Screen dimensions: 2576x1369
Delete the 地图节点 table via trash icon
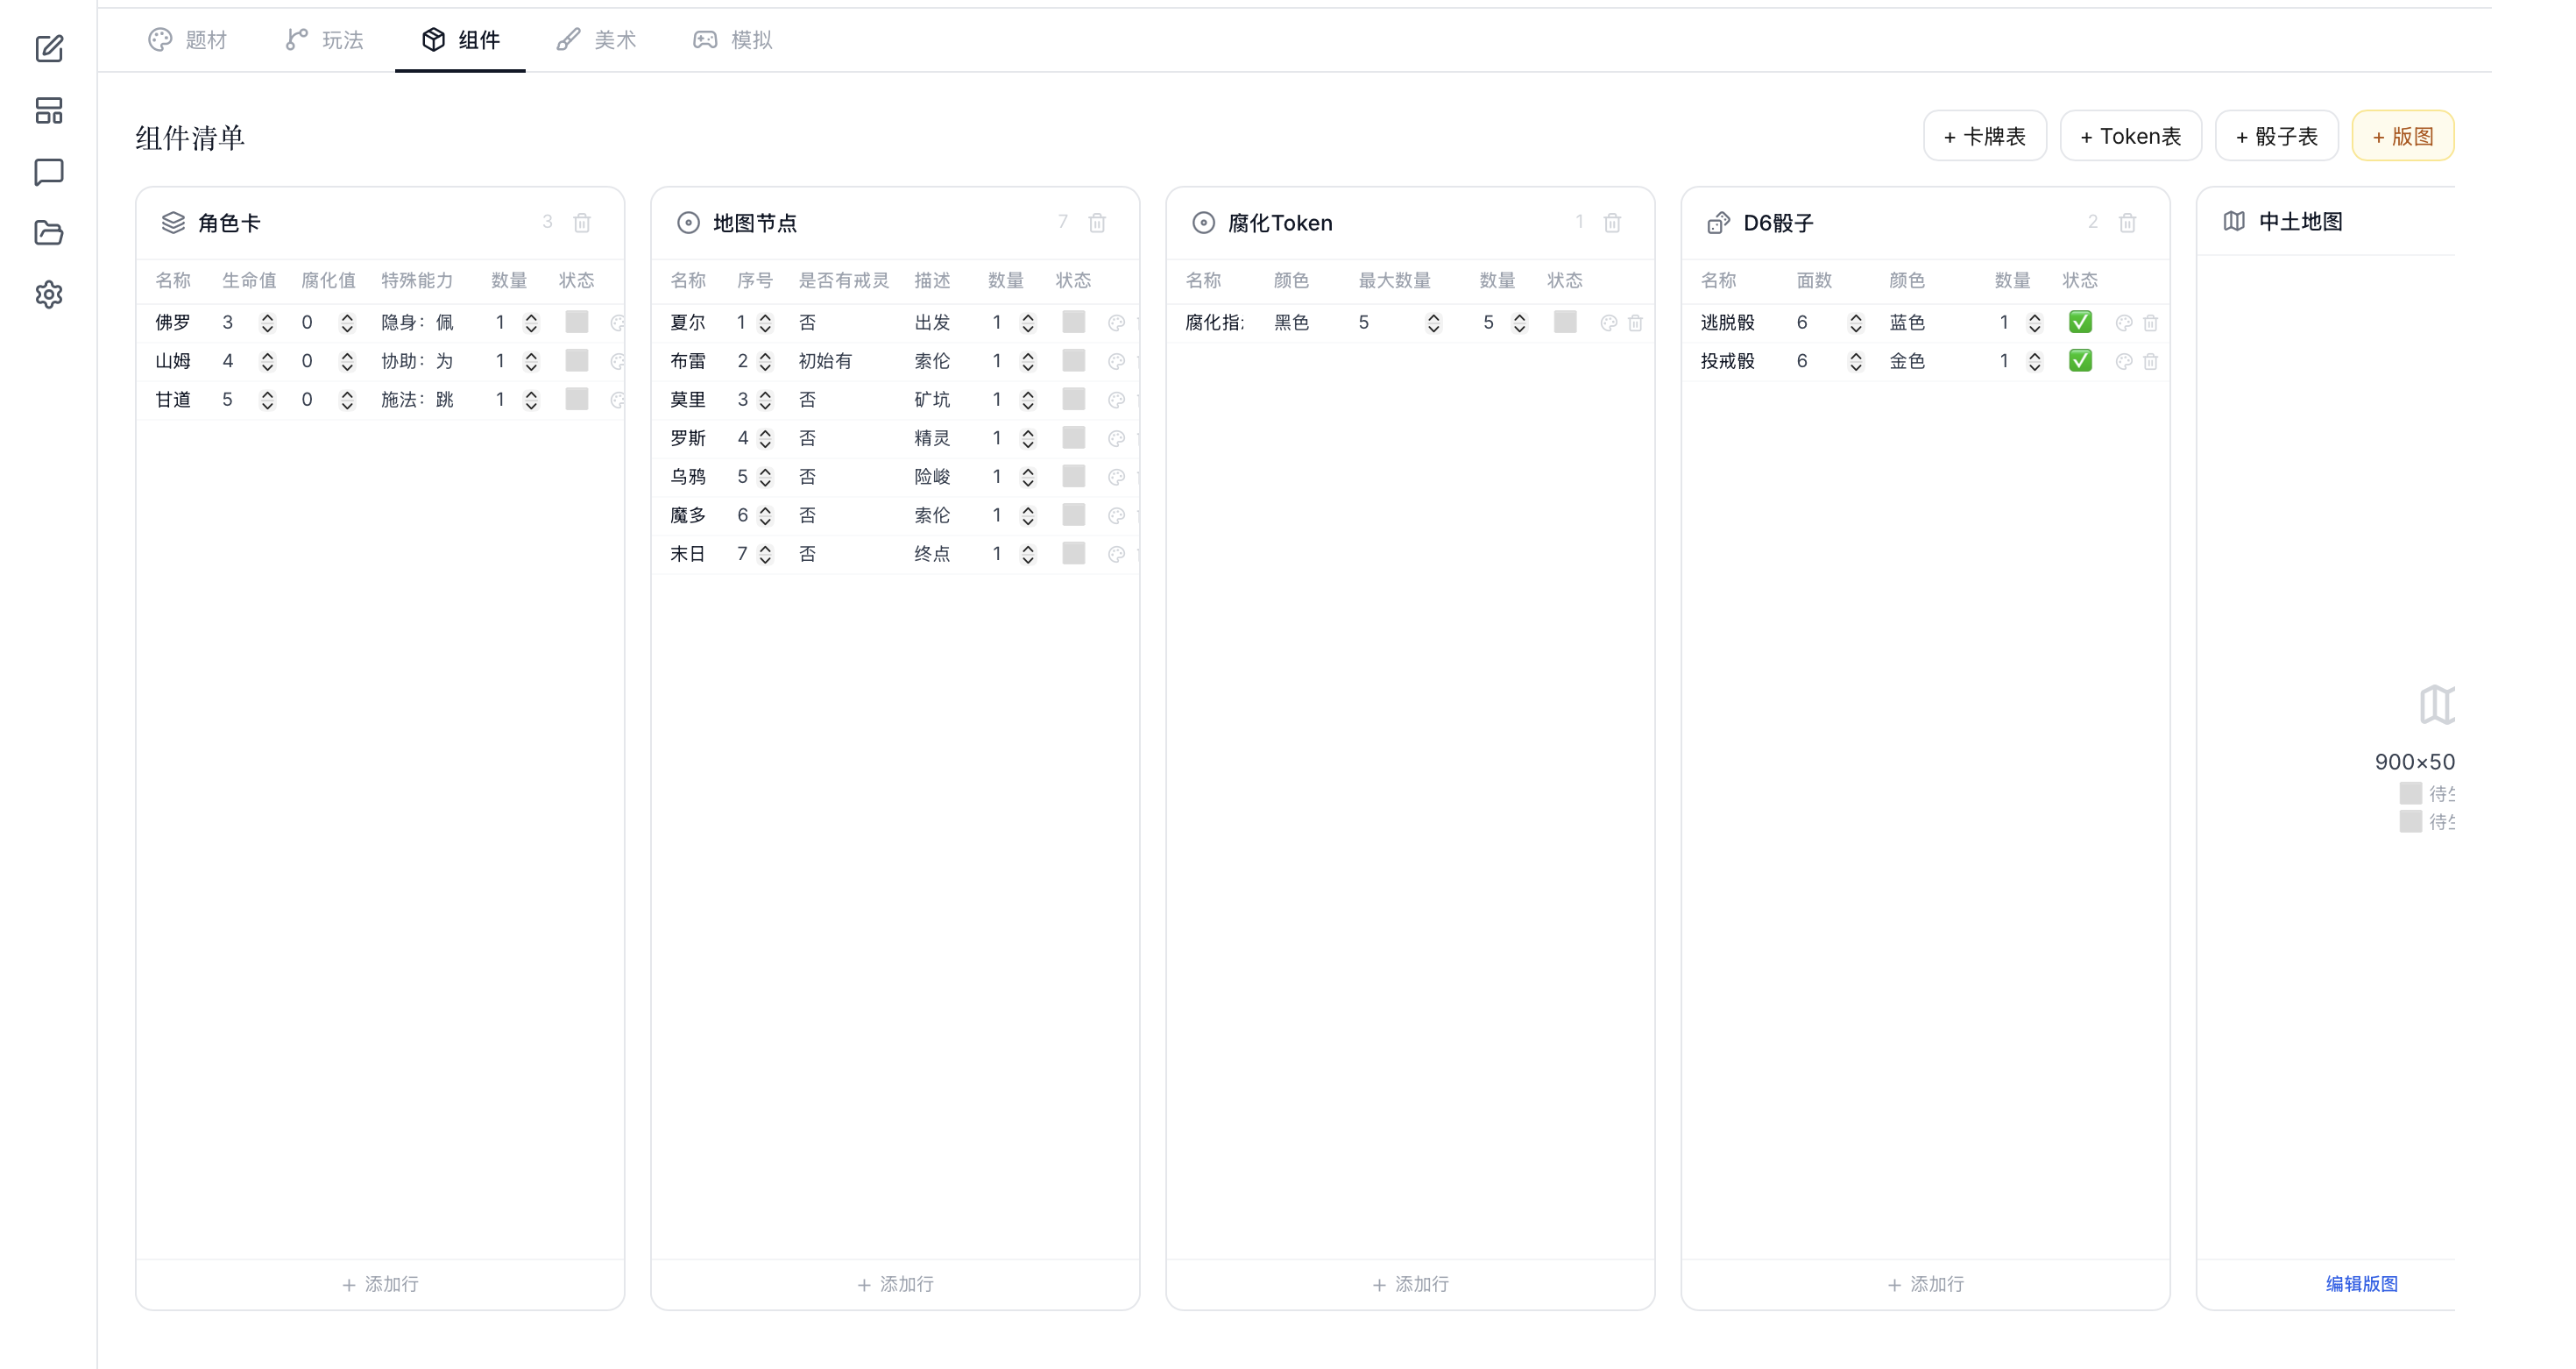pyautogui.click(x=1097, y=222)
